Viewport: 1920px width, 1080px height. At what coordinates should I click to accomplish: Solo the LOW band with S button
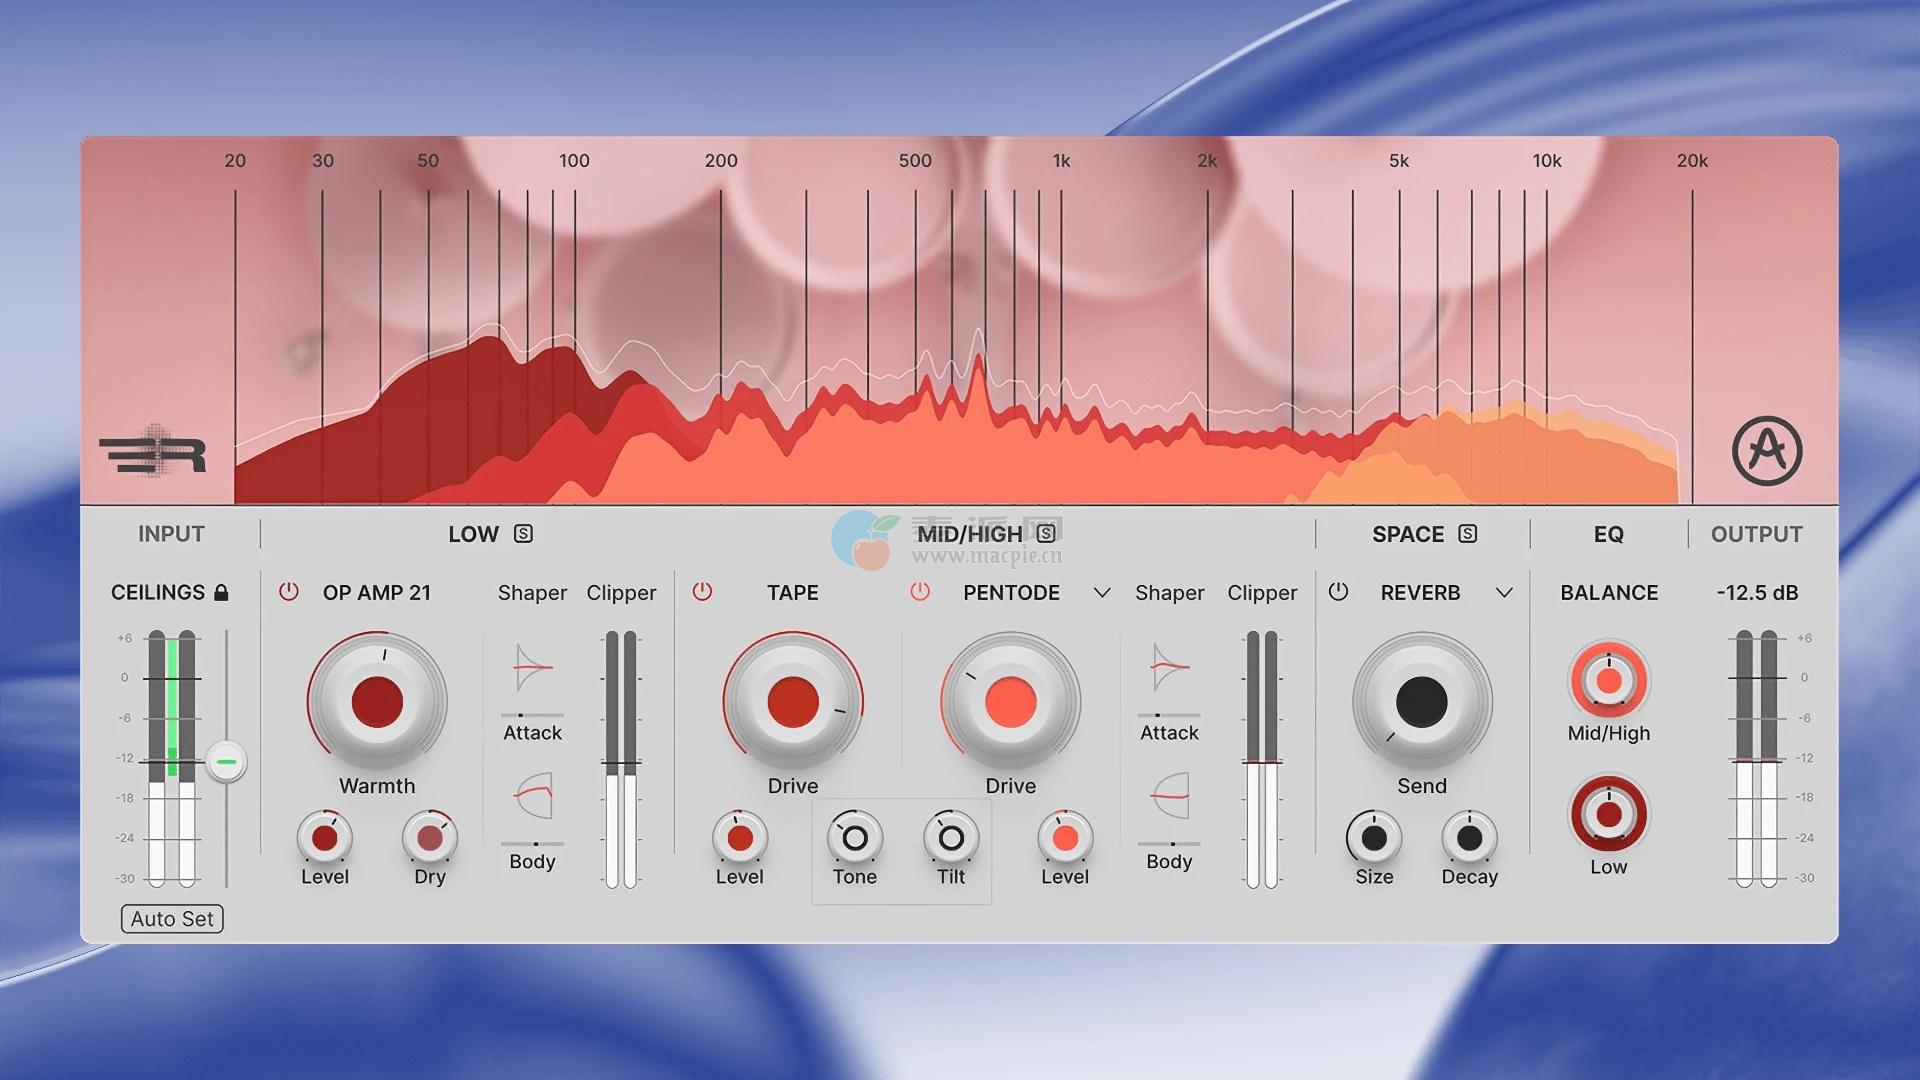coord(523,534)
